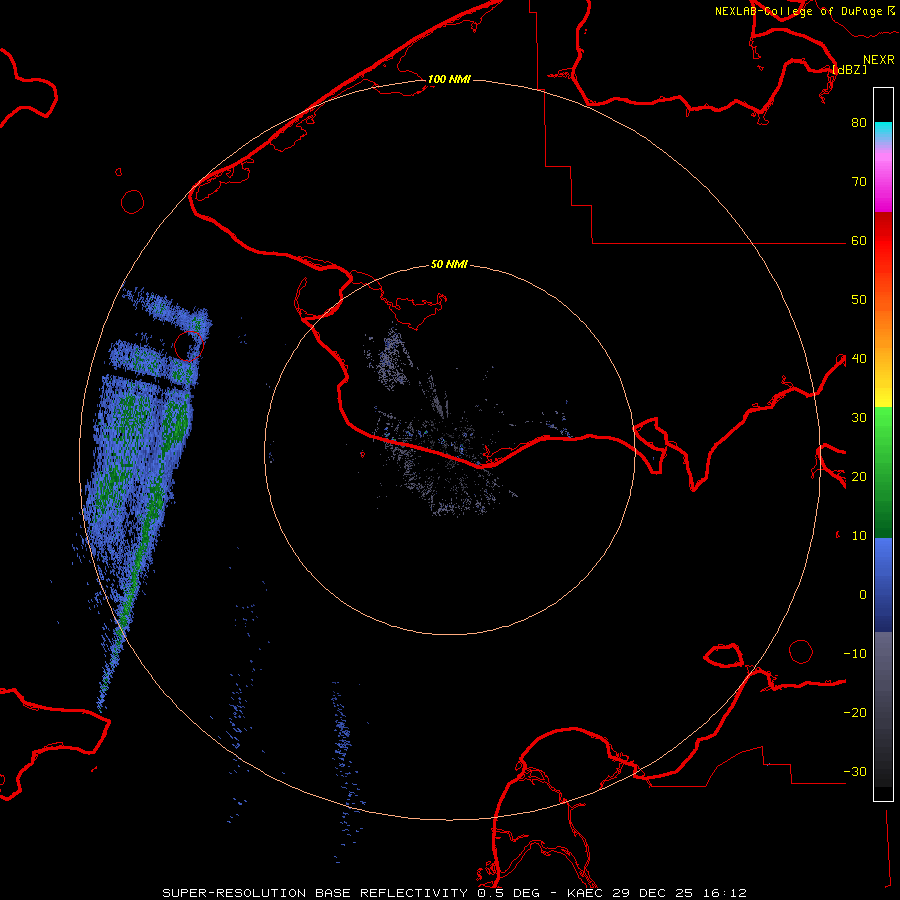Click the 100 NMI range ring label
The image size is (900, 900).
[x=449, y=79]
